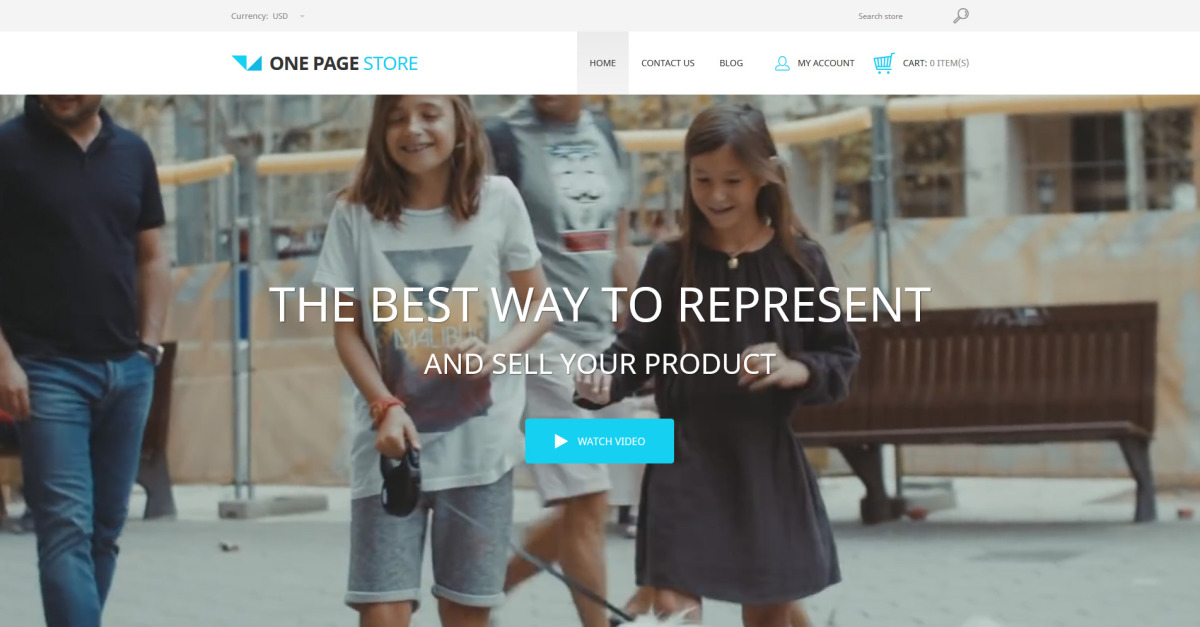This screenshot has height=627, width=1200.
Task: Click the blue triangular store logo icon
Action: 246,63
